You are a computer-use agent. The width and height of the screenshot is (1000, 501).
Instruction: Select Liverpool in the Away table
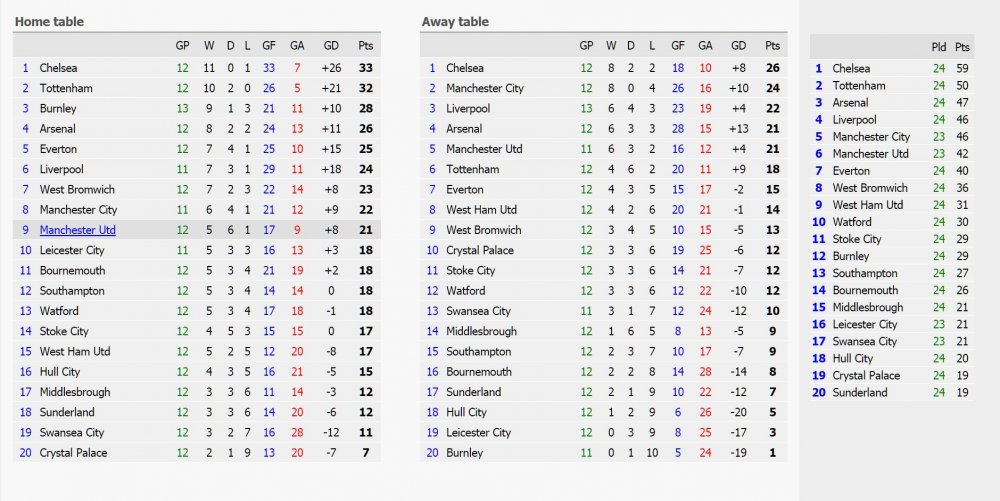[x=468, y=108]
